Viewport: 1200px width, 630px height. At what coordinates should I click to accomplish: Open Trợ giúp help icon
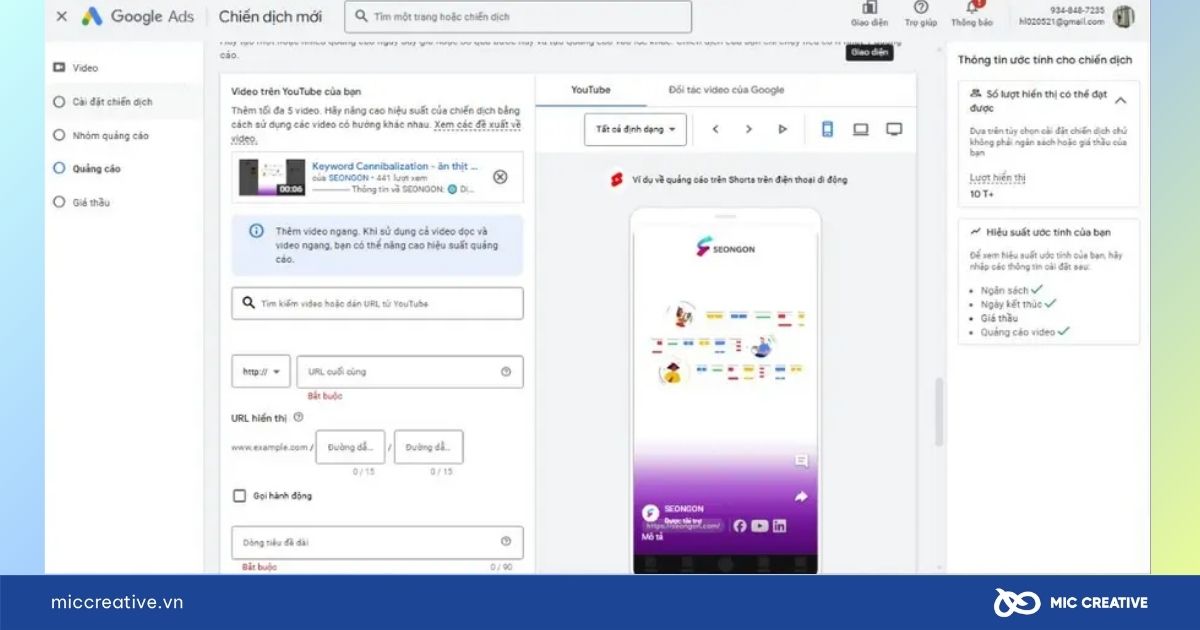tap(920, 16)
